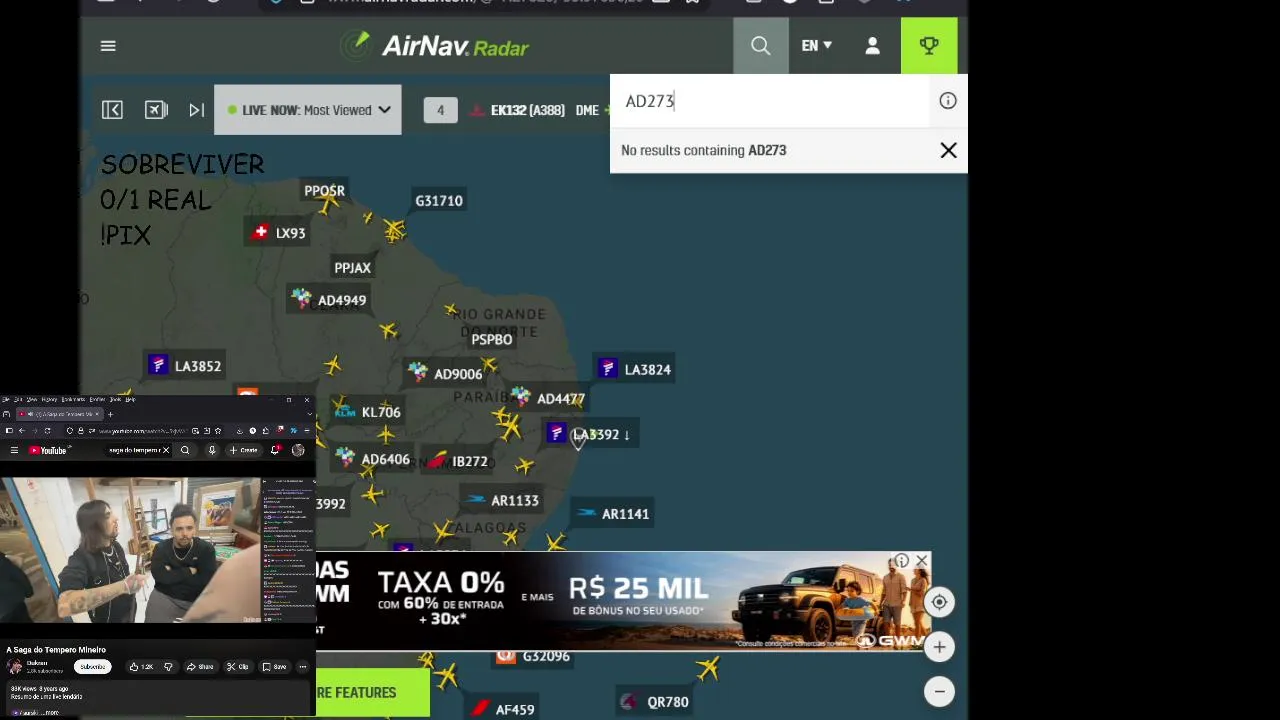This screenshot has width=1280, height=720.
Task: Dislike the YouTube video
Action: click(x=168, y=667)
